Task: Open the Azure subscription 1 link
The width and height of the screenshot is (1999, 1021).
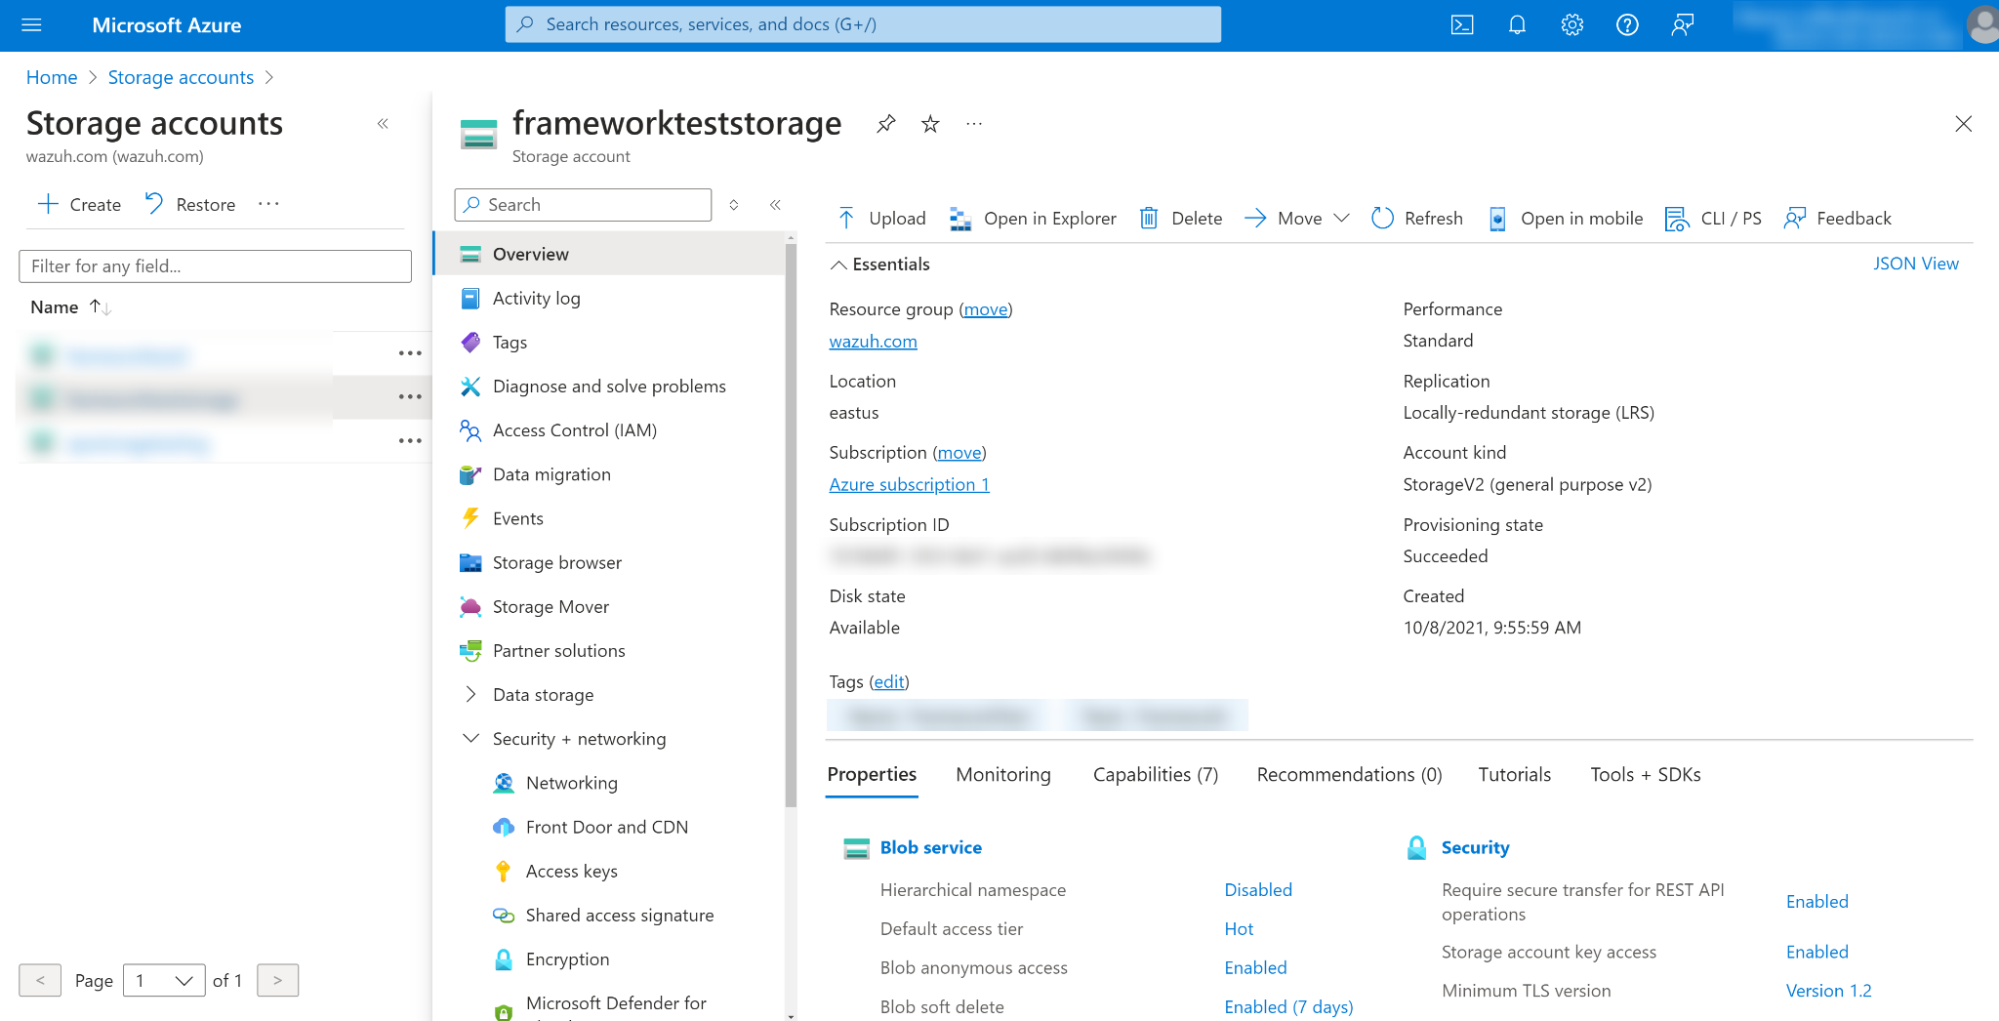Action: coord(908,484)
